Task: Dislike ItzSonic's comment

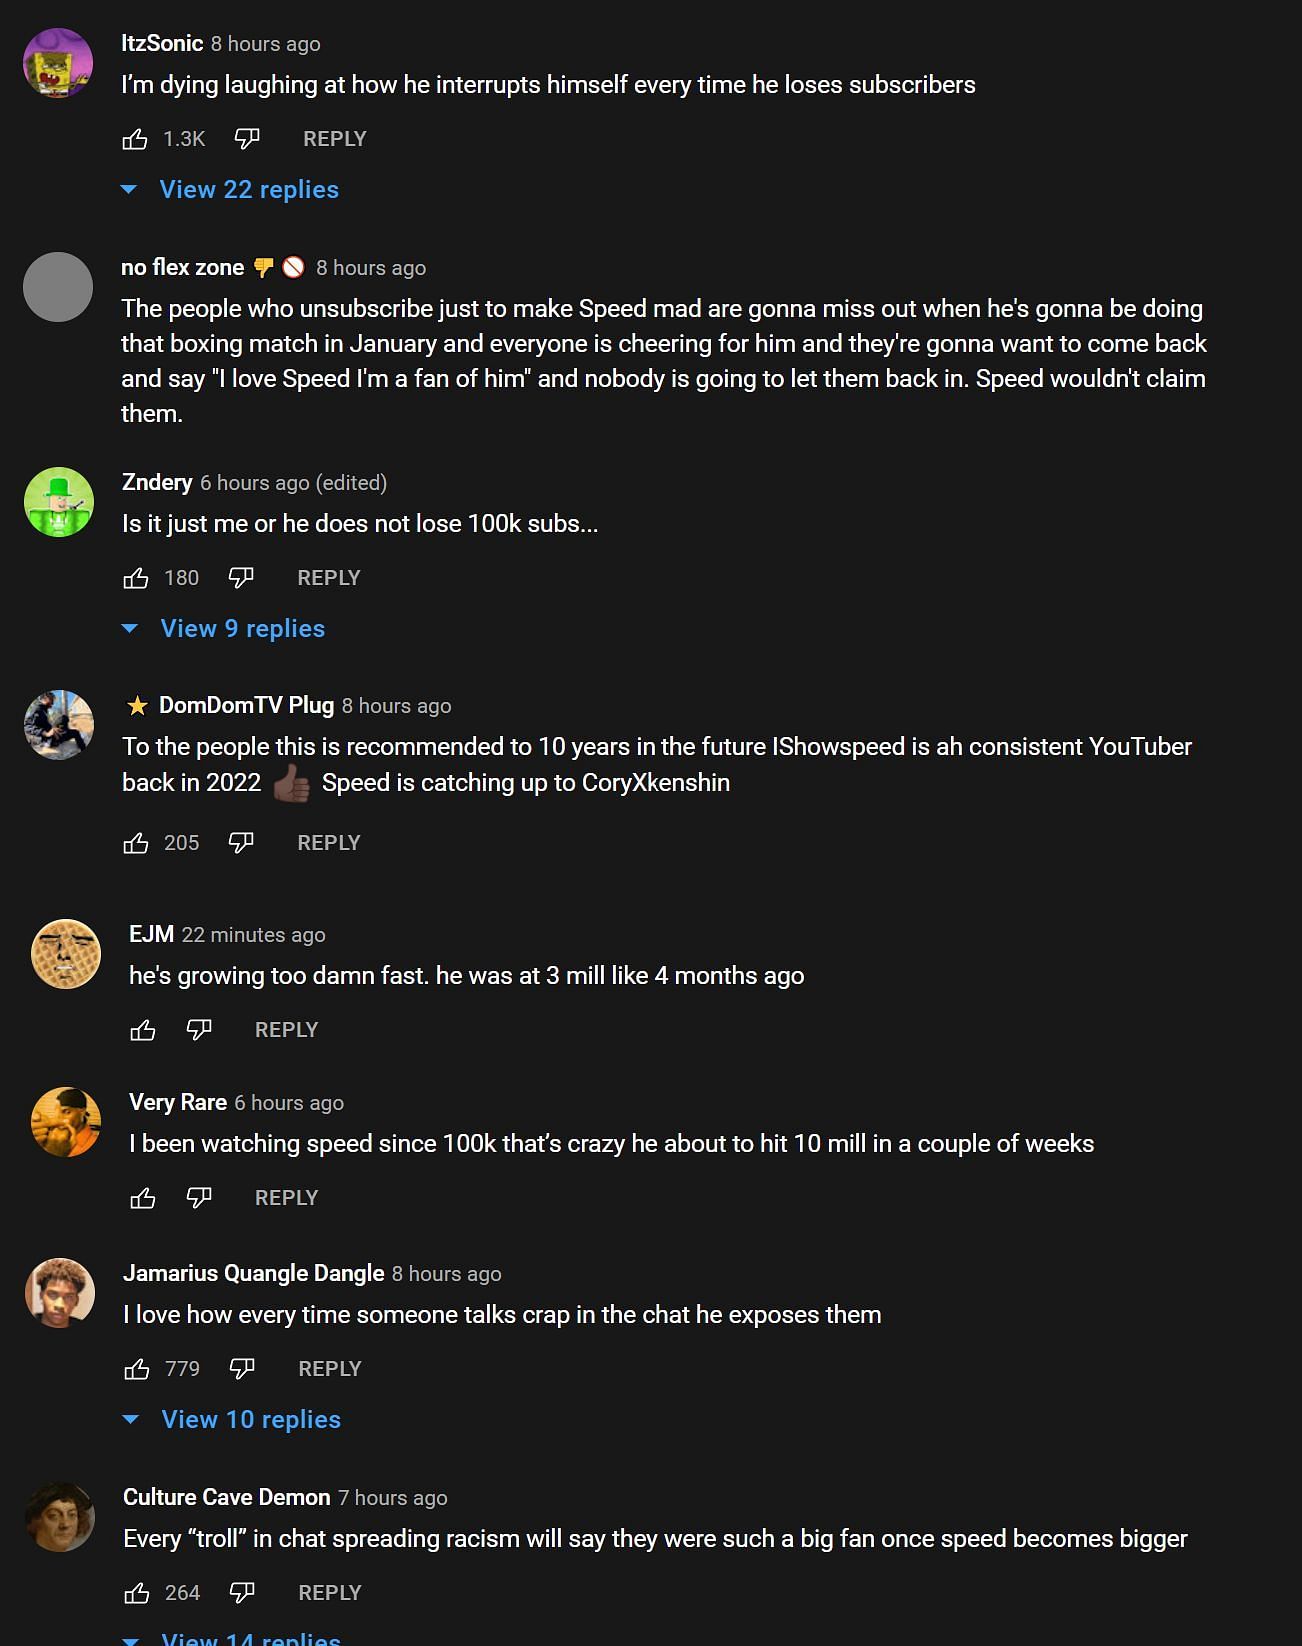Action: pos(246,139)
